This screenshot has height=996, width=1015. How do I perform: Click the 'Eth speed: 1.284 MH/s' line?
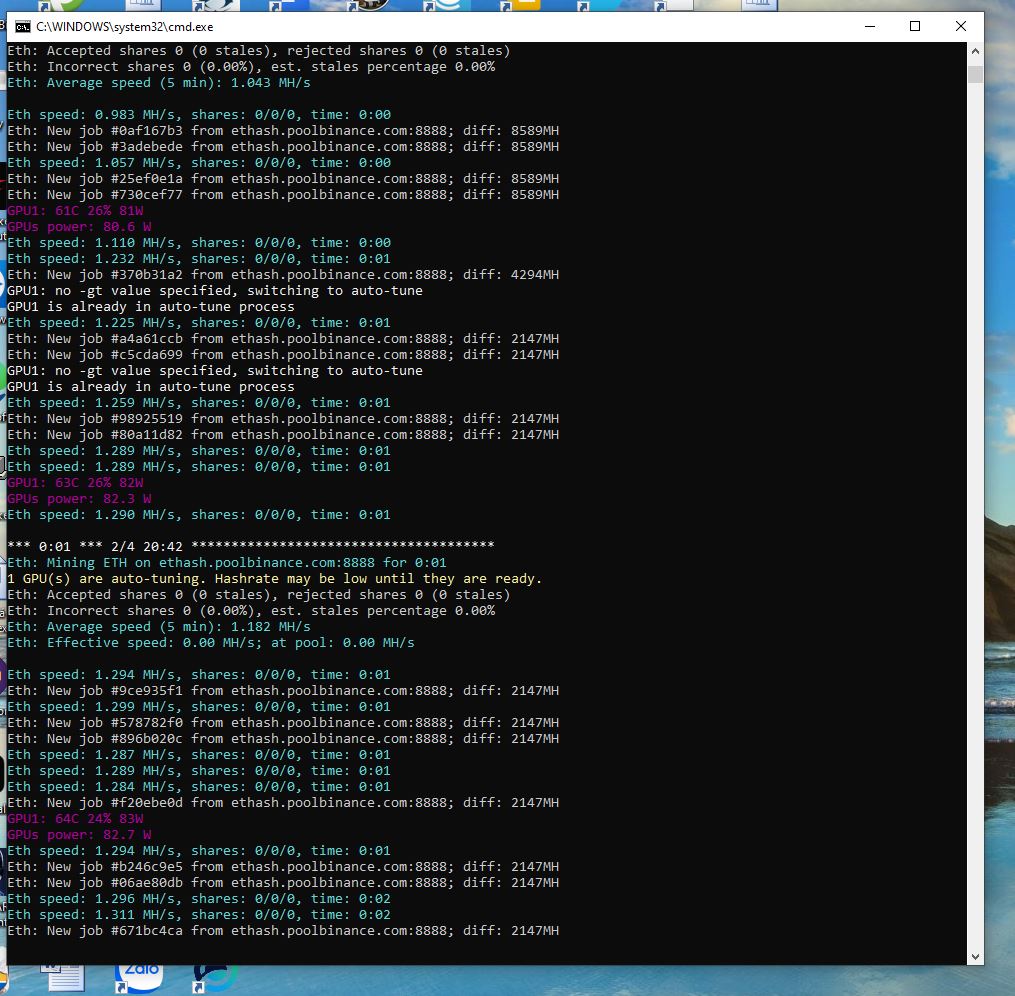[x=199, y=787]
